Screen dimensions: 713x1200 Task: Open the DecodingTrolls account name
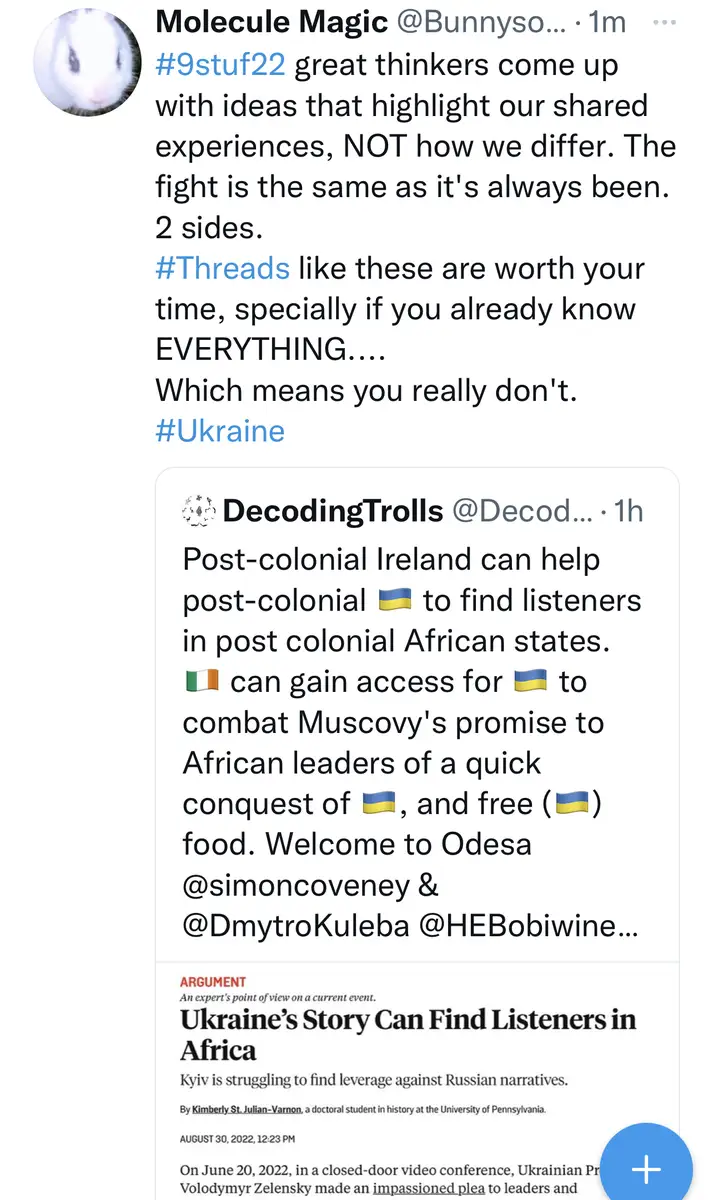click(333, 511)
